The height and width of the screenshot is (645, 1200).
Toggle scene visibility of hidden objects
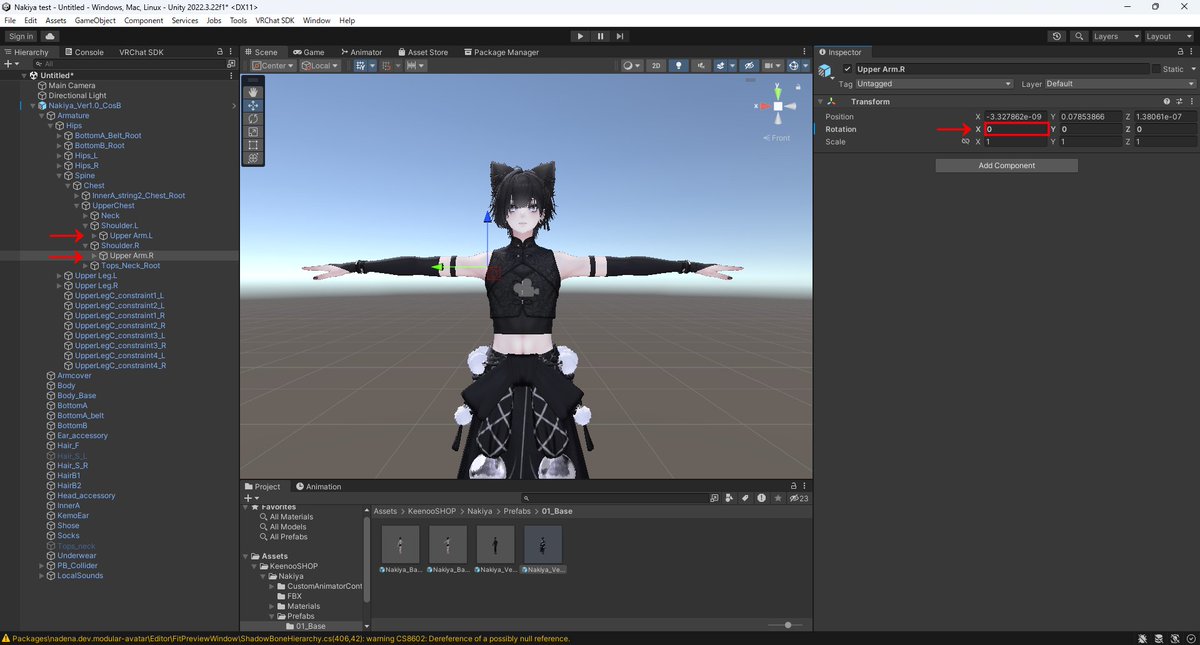tap(748, 65)
